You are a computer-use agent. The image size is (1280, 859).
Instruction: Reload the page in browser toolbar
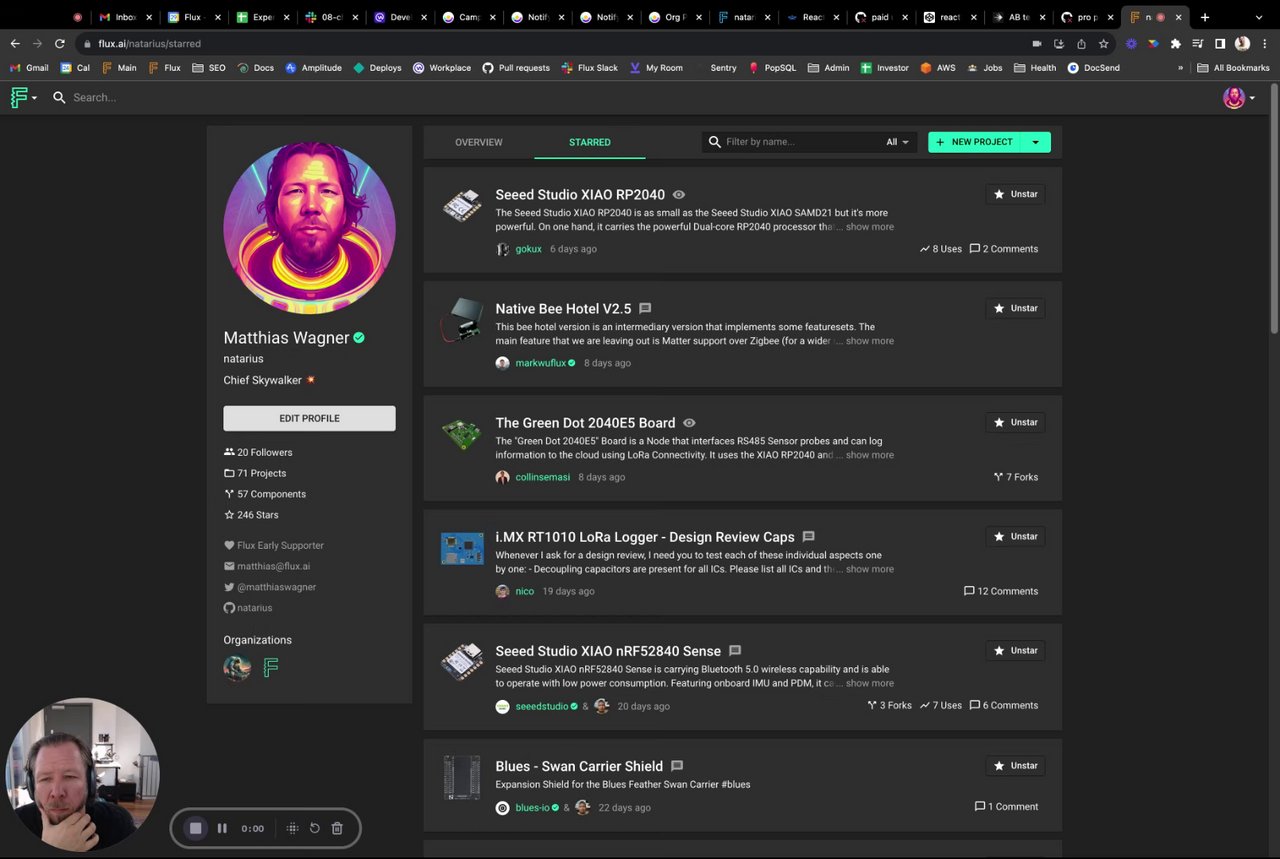coord(60,44)
